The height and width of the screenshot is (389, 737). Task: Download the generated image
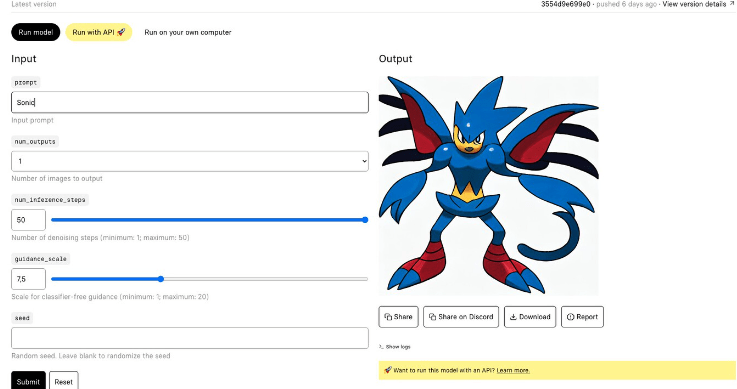530,317
